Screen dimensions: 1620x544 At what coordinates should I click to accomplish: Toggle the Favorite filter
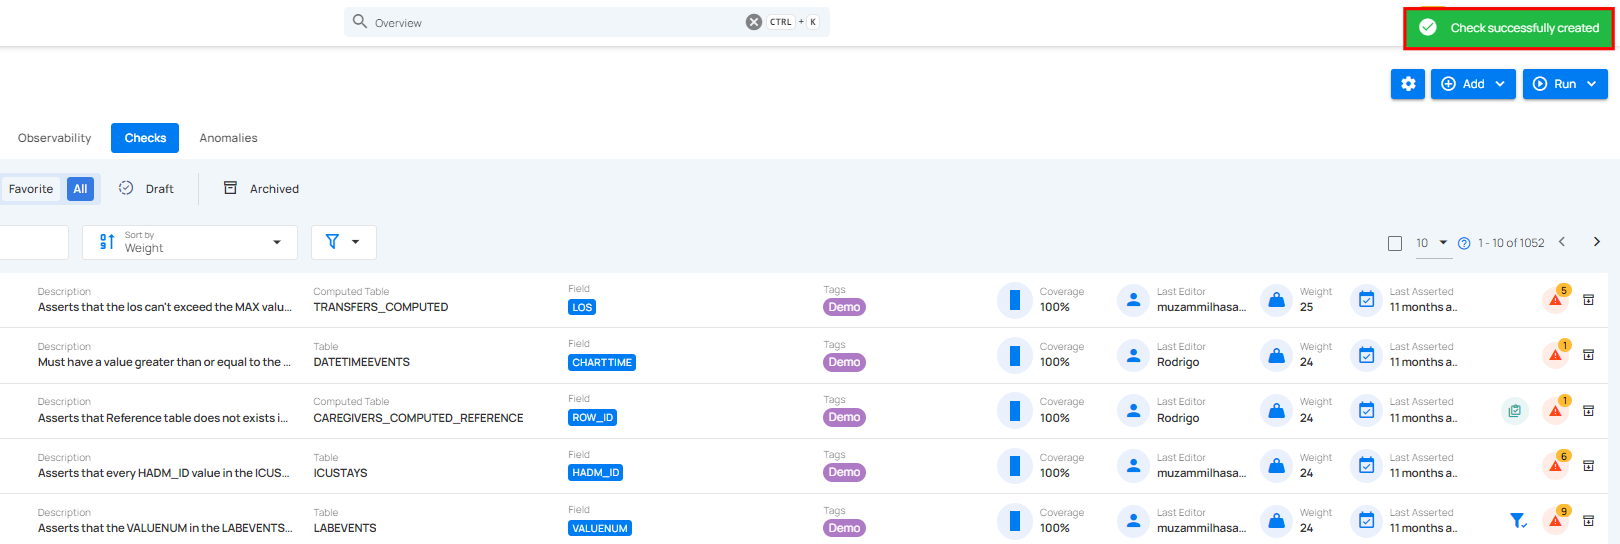(31, 189)
